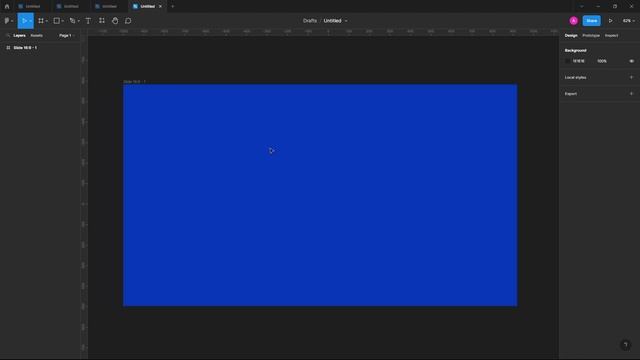Open the search icon in Layers panel
Screen dimensions: 640x360
[8, 36]
